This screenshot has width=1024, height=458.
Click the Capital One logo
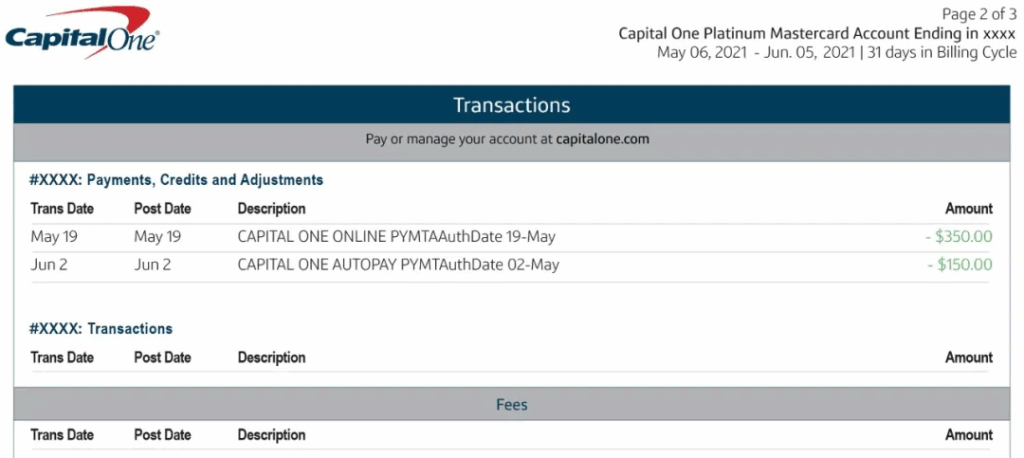pos(82,32)
